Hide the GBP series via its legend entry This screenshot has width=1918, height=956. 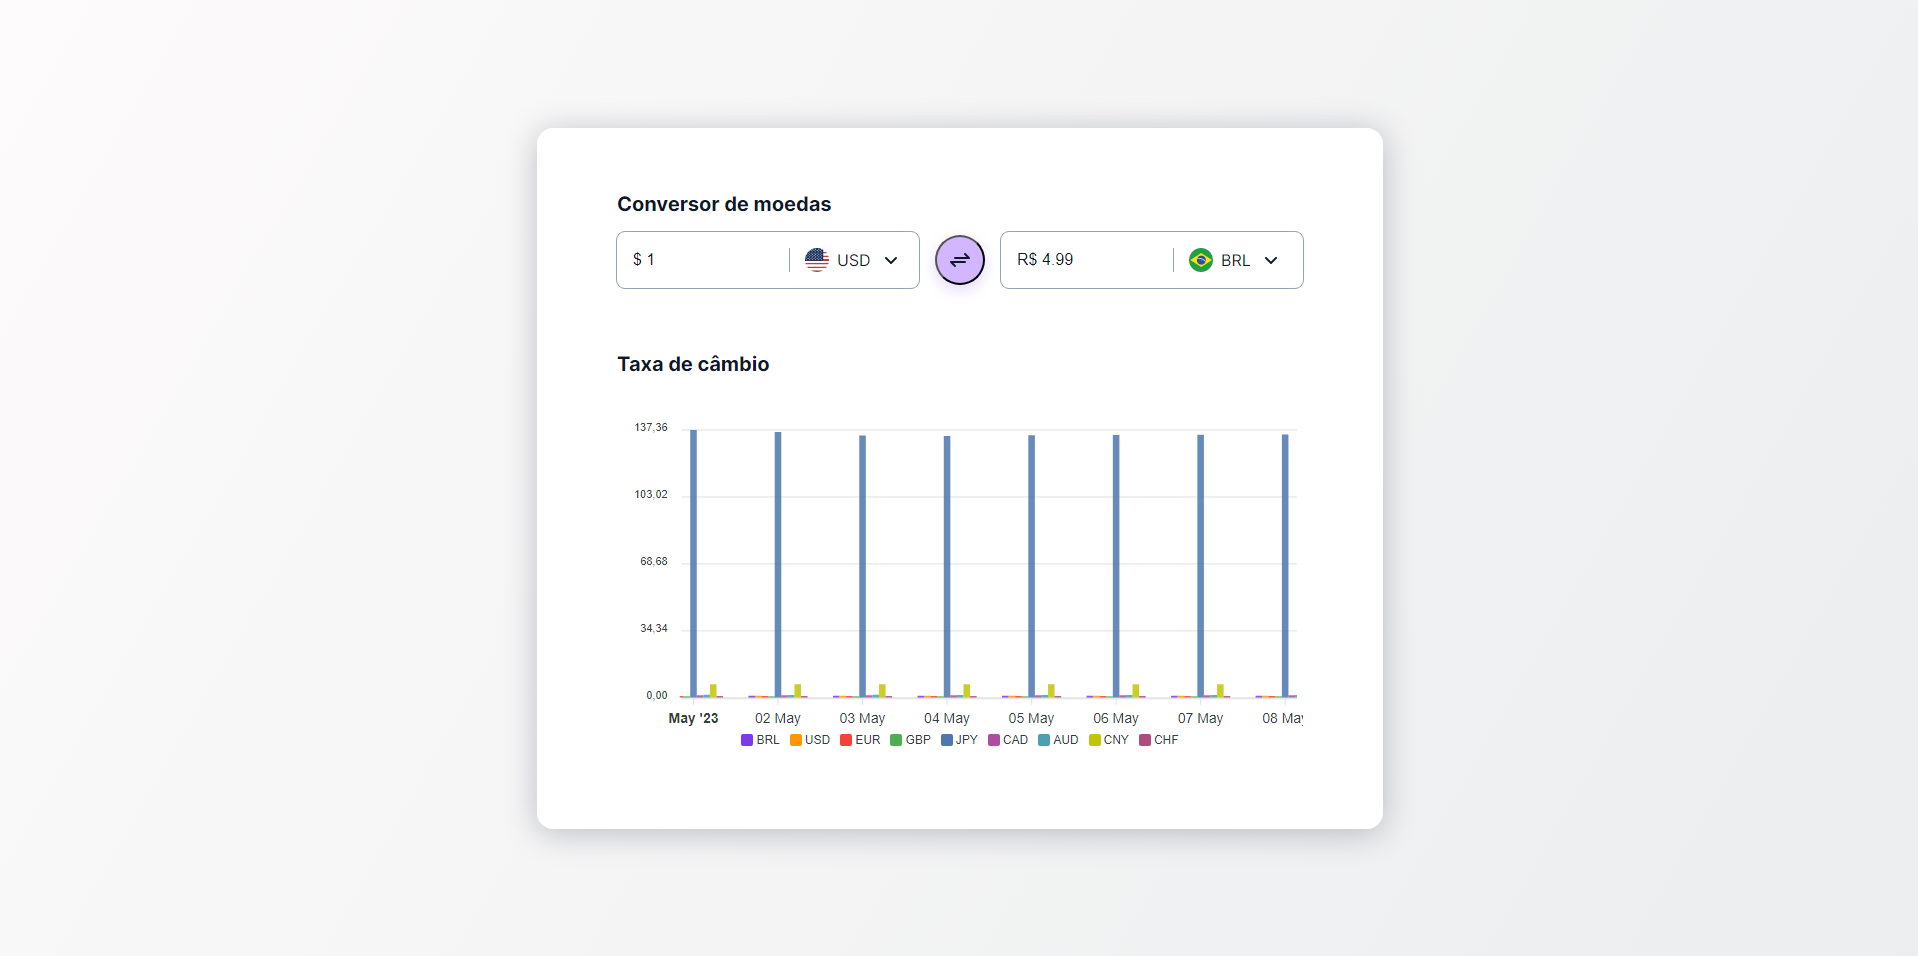point(910,740)
